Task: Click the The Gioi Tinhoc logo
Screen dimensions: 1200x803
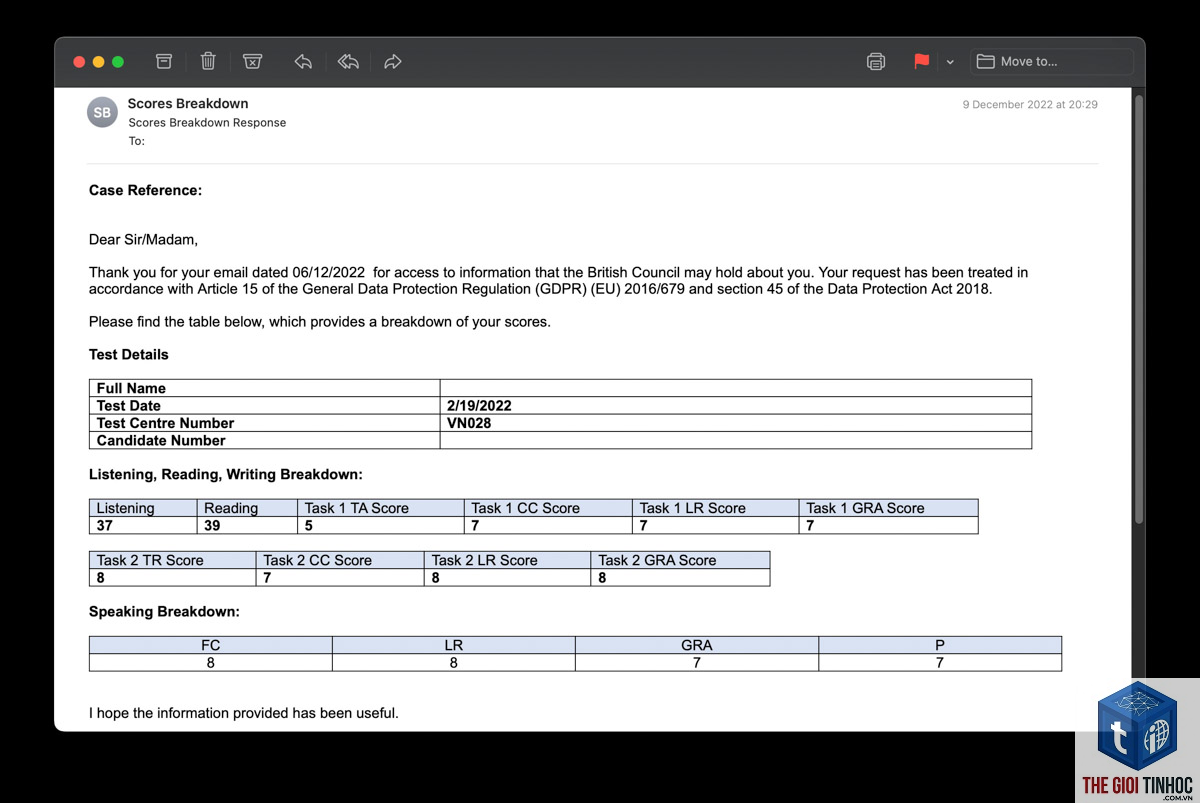Action: [x=1138, y=740]
